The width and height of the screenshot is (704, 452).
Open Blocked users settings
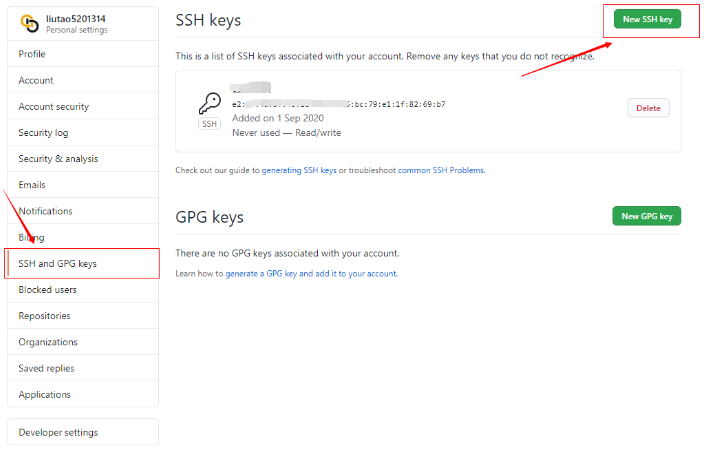[48, 290]
